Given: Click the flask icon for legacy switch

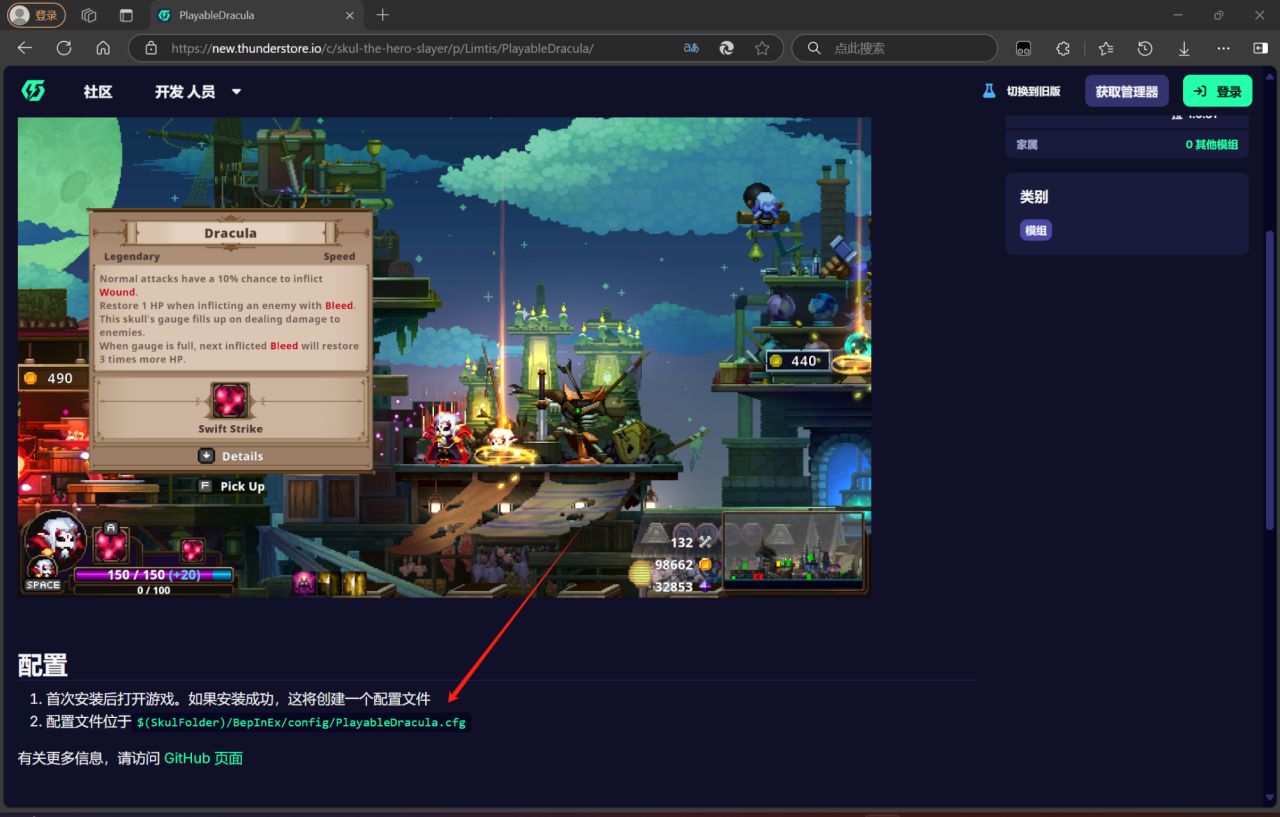Looking at the screenshot, I should point(989,91).
